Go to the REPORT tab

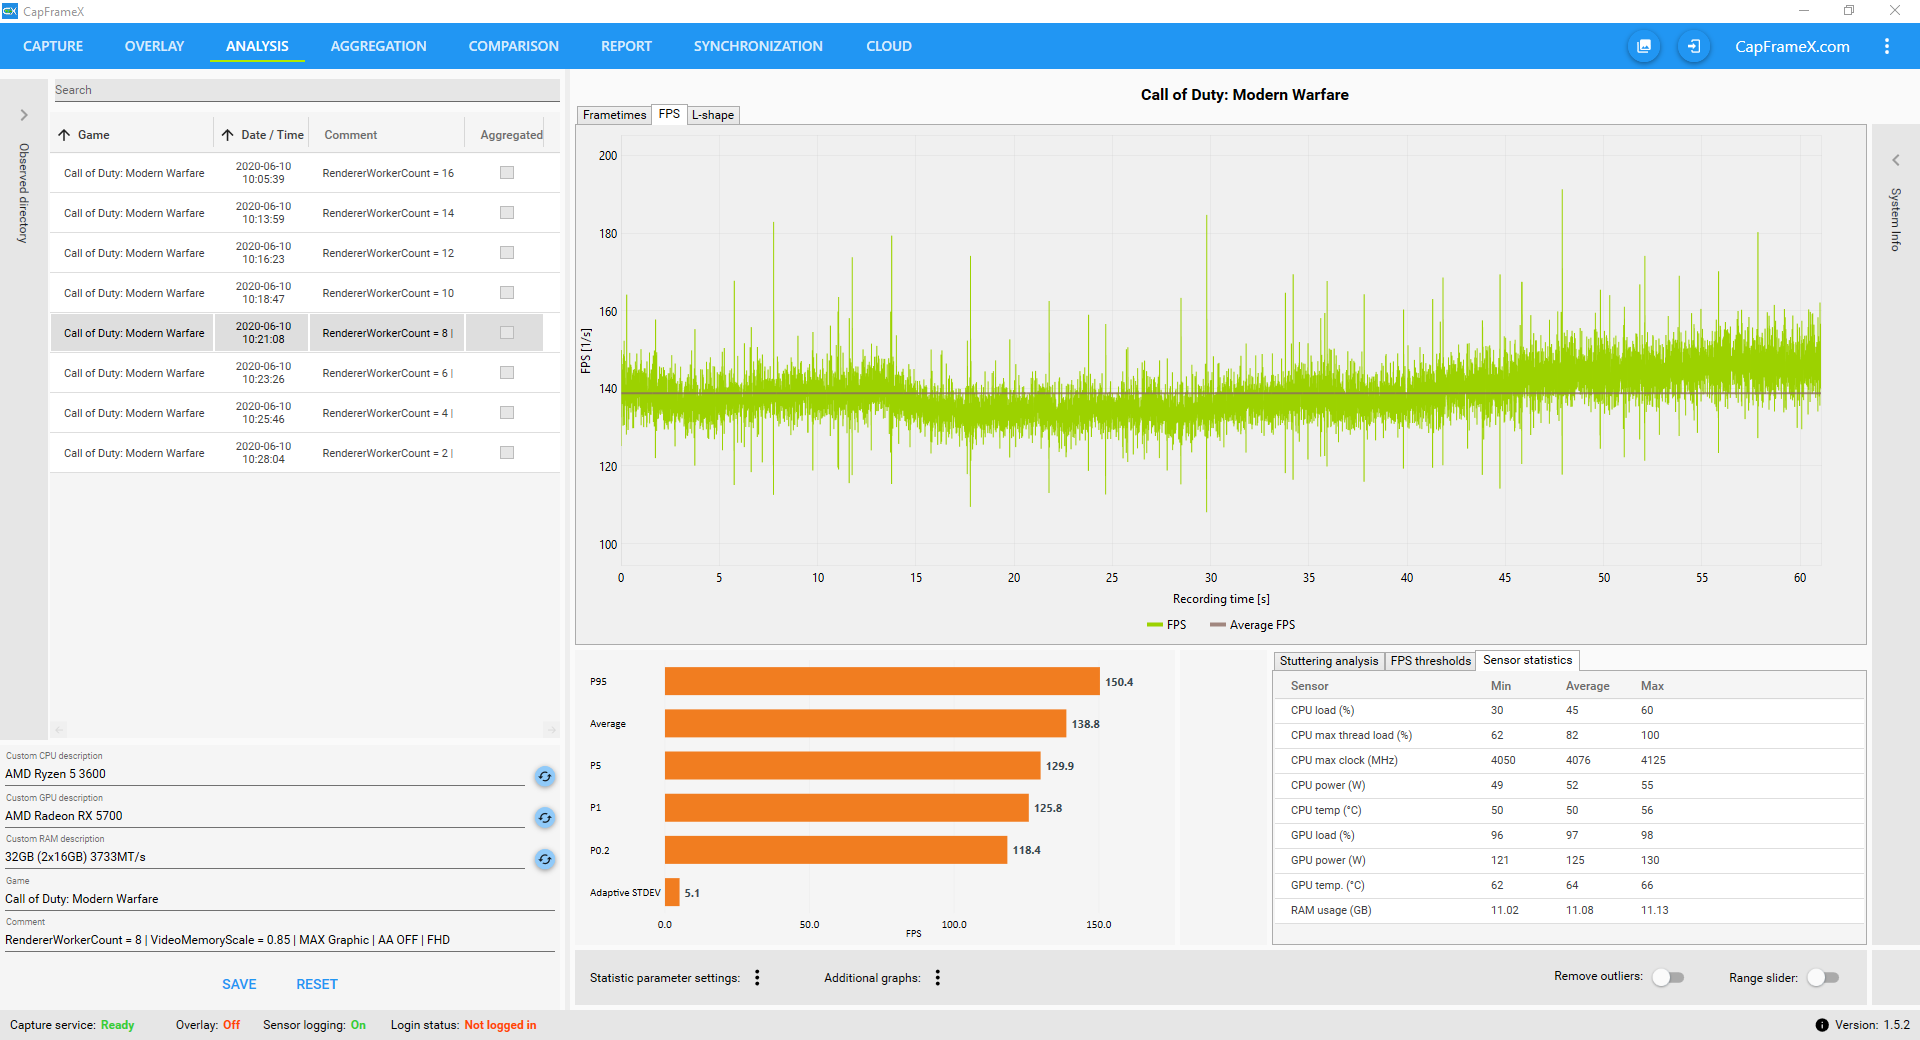pyautogui.click(x=626, y=46)
